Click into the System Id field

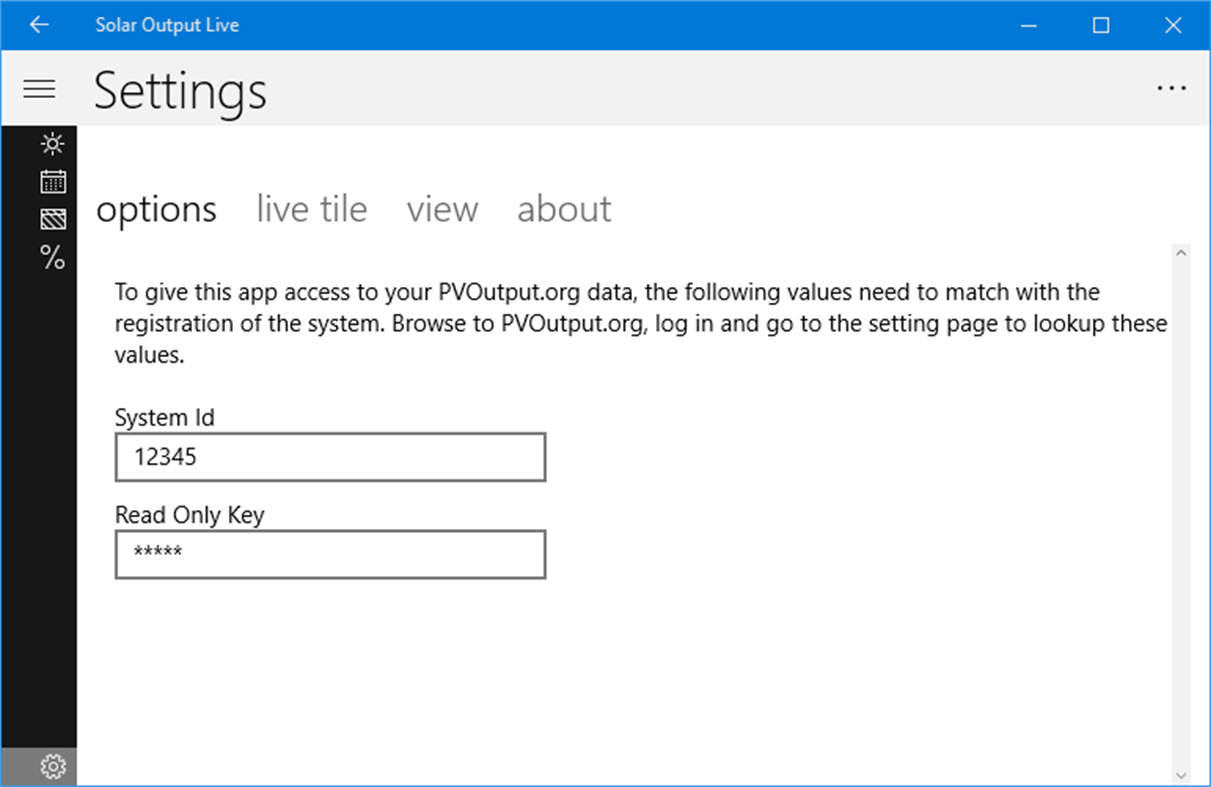pyautogui.click(x=330, y=458)
